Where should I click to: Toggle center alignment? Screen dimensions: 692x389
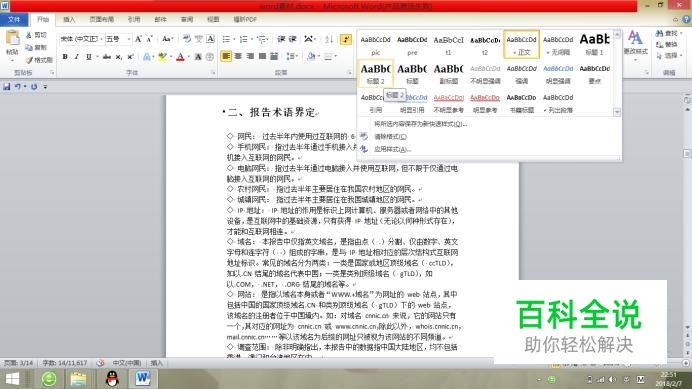point(238,56)
